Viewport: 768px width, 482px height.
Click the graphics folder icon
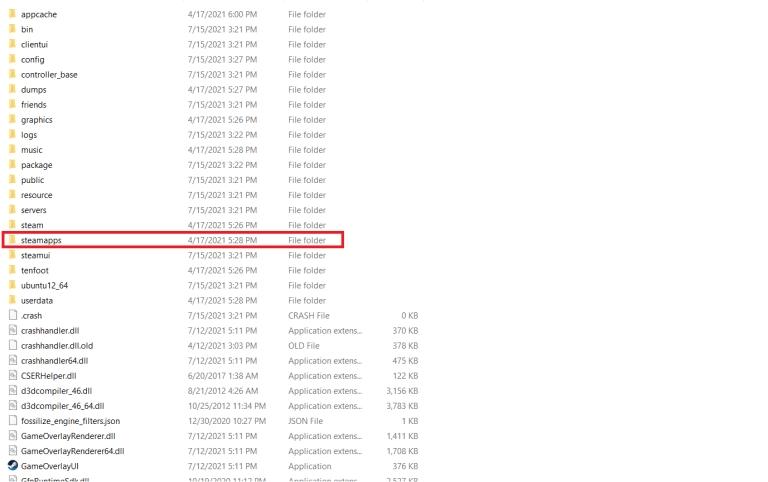pyautogui.click(x=13, y=120)
